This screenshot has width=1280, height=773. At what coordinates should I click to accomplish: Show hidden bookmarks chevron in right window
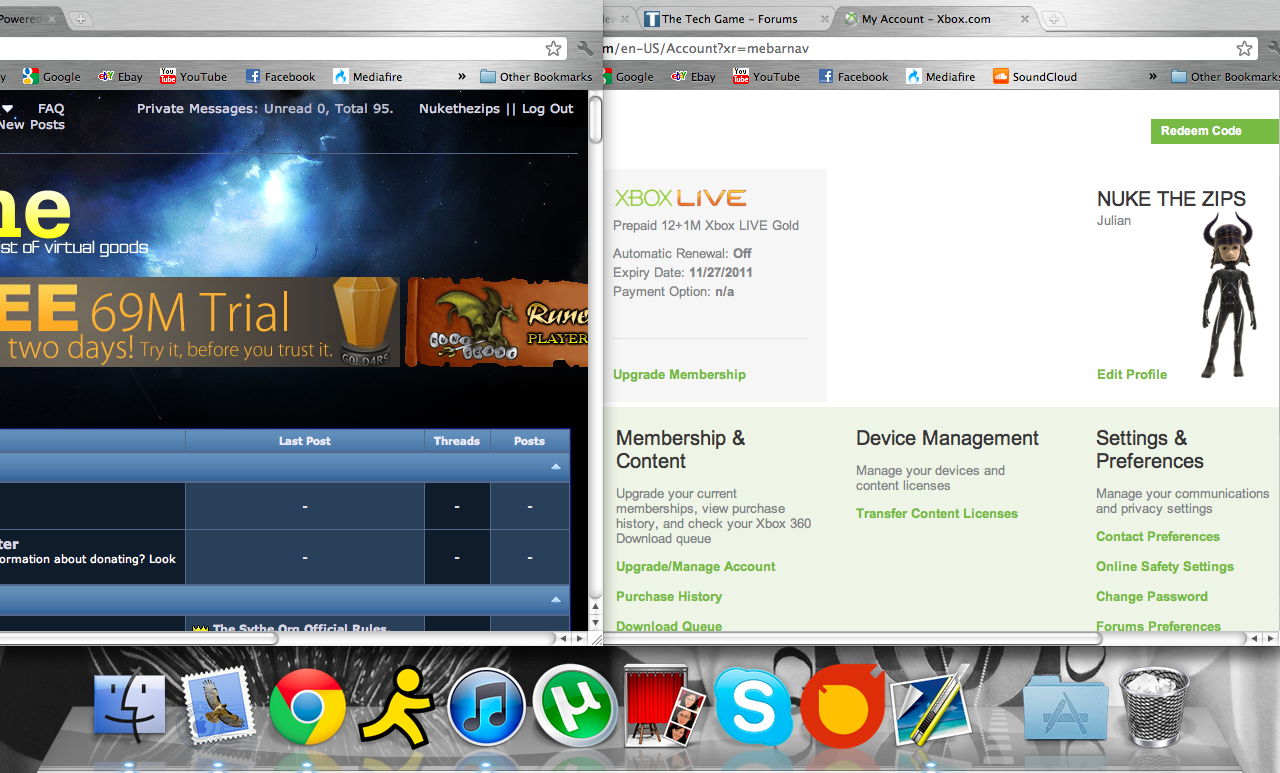[1152, 76]
